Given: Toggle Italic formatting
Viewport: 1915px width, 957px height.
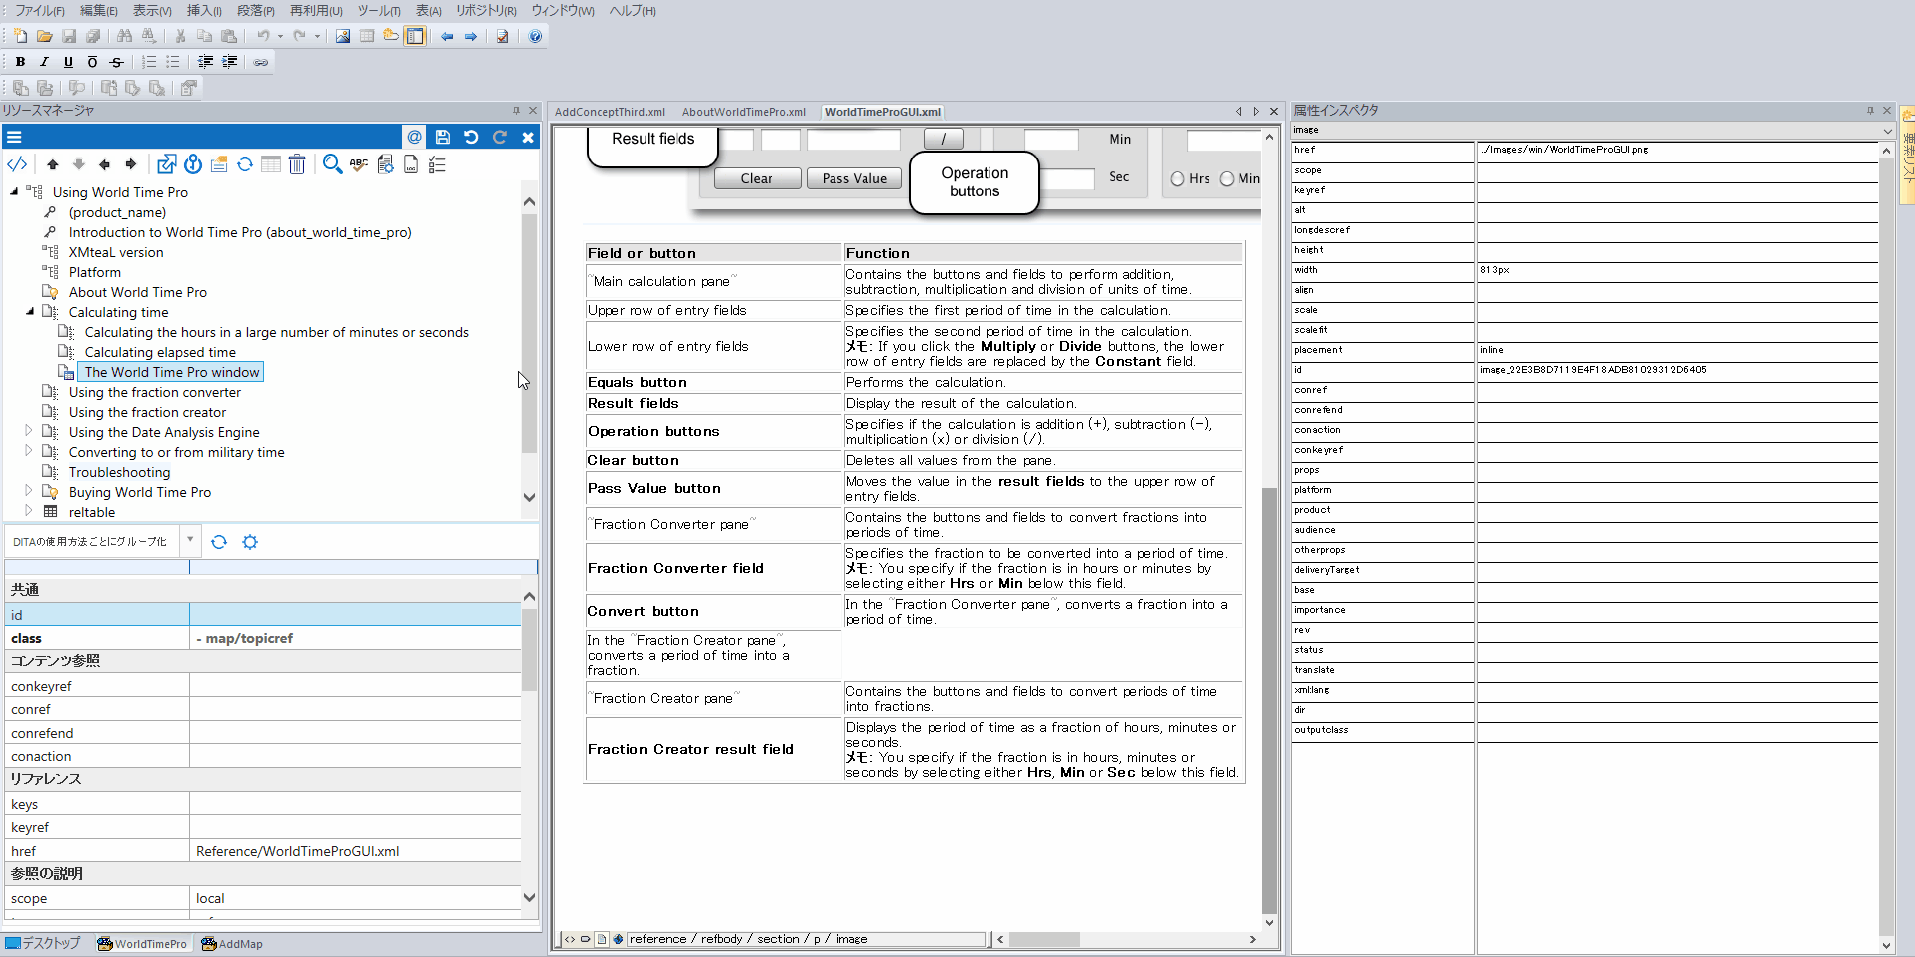Looking at the screenshot, I should coord(44,62).
